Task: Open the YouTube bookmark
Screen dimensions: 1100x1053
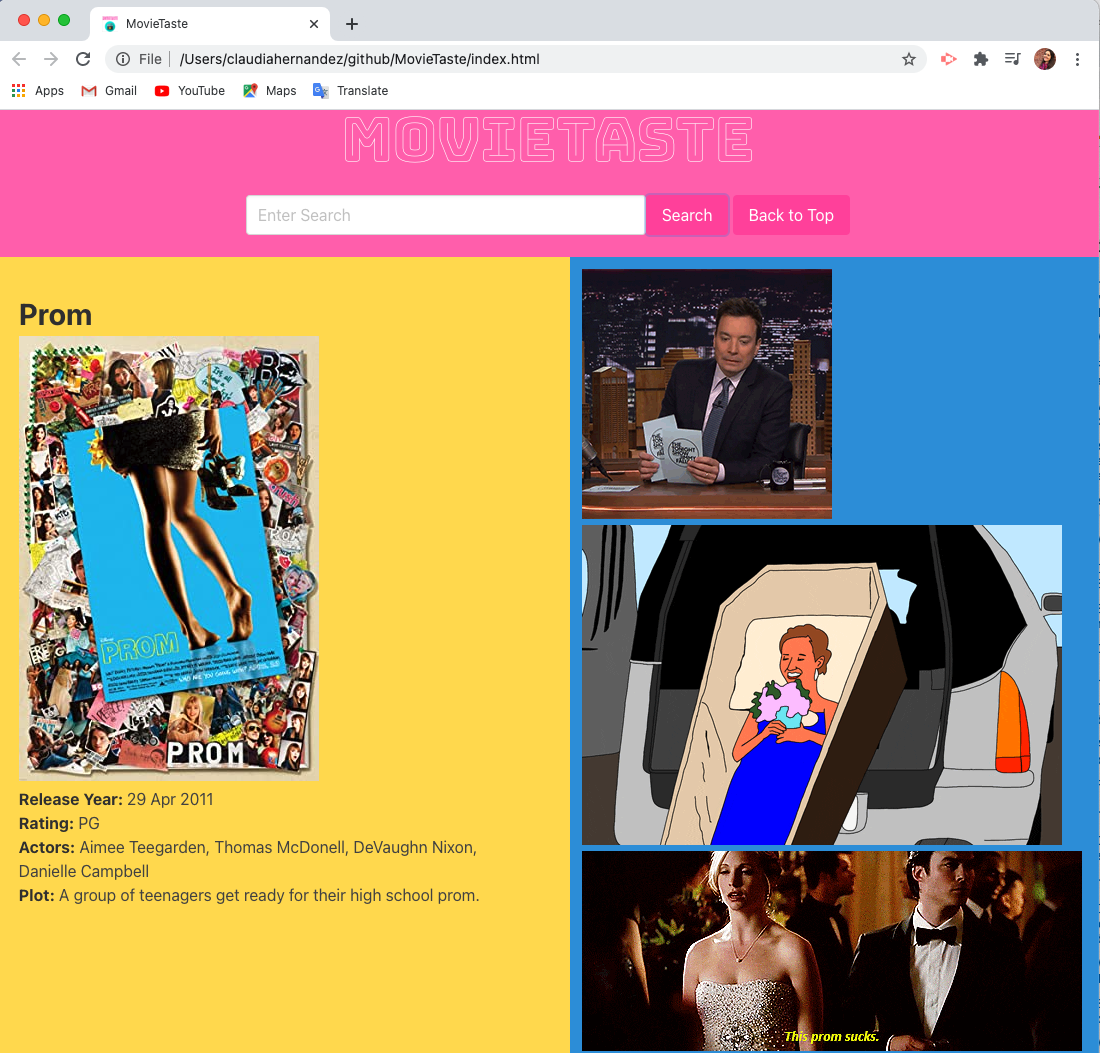Action: [189, 90]
